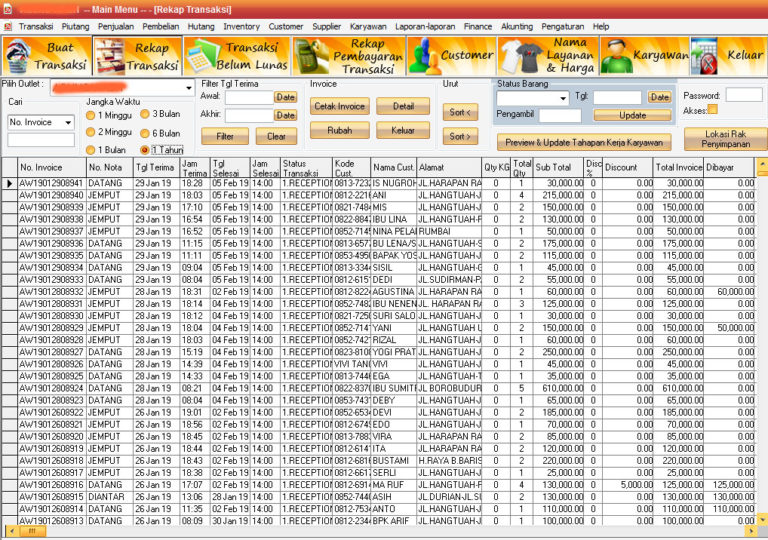Click the Date button in Status Barang
The image size is (768, 540).
pyautogui.click(x=659, y=97)
